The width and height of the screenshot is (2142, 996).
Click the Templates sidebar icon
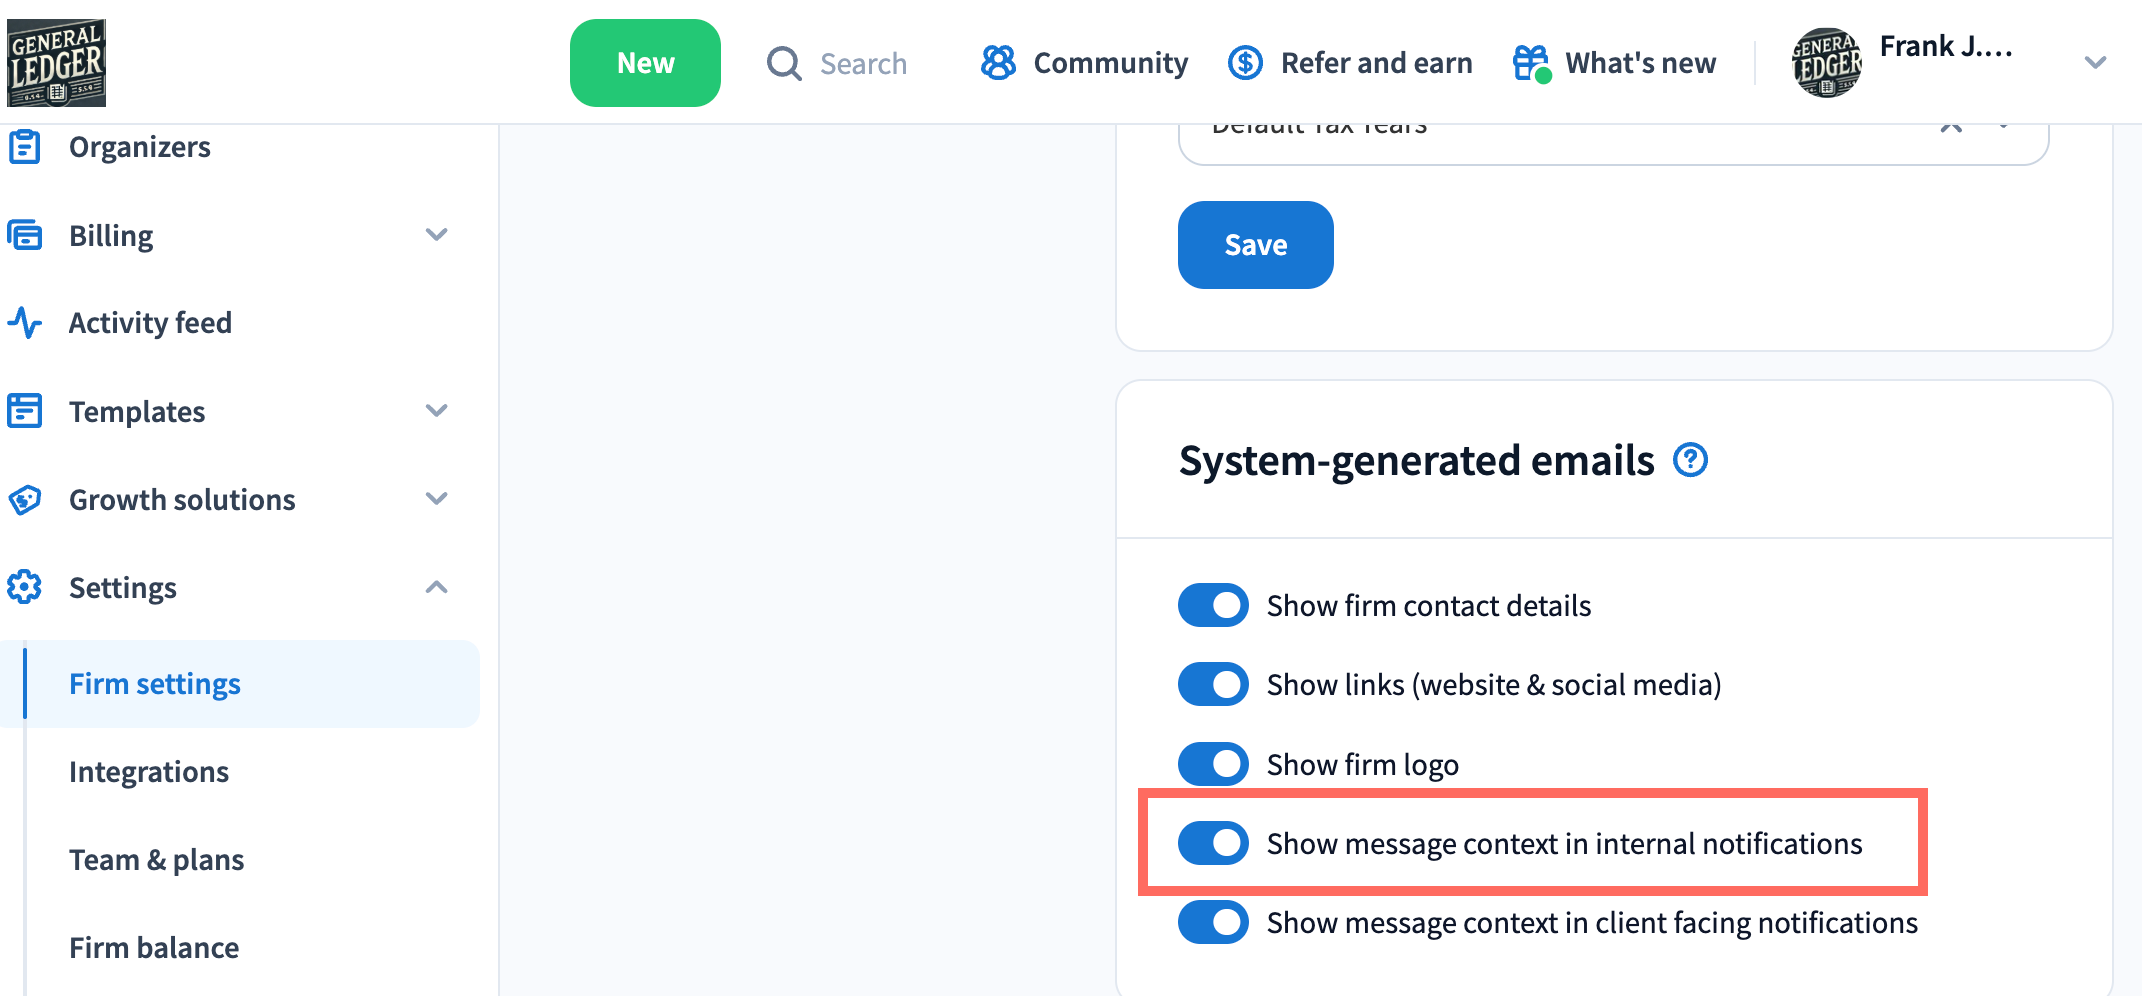(25, 411)
